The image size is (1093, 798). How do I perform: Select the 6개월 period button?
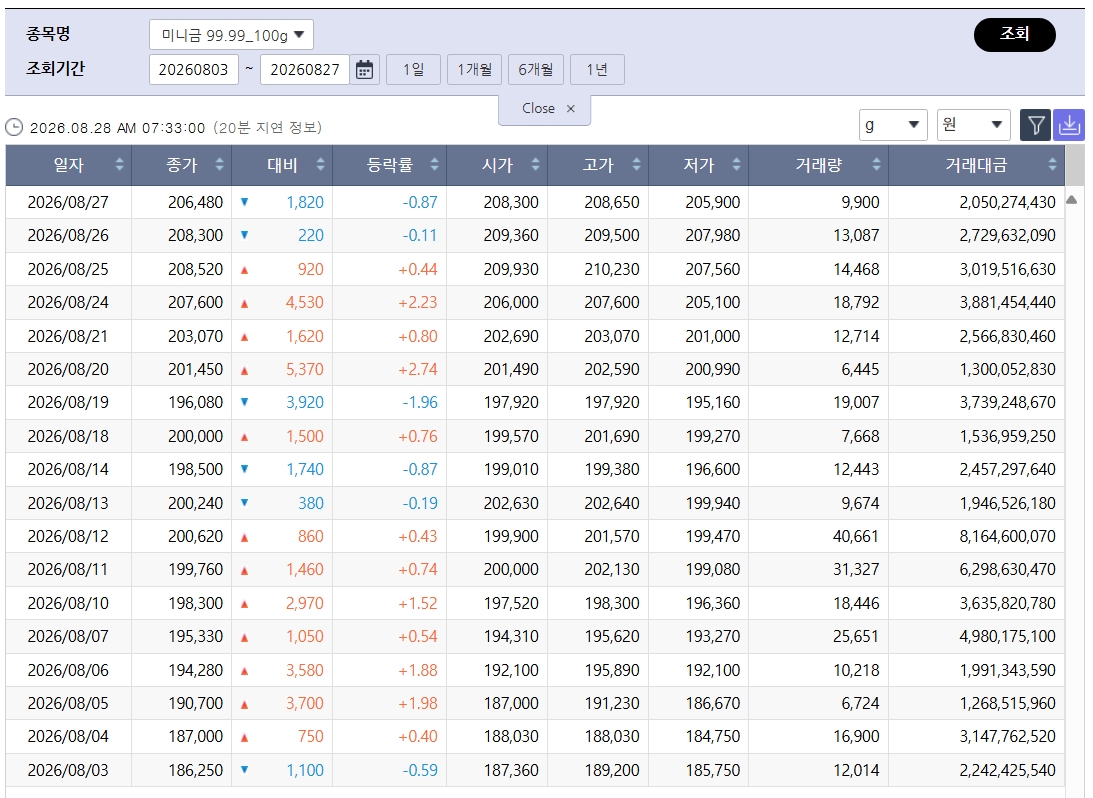pos(535,70)
